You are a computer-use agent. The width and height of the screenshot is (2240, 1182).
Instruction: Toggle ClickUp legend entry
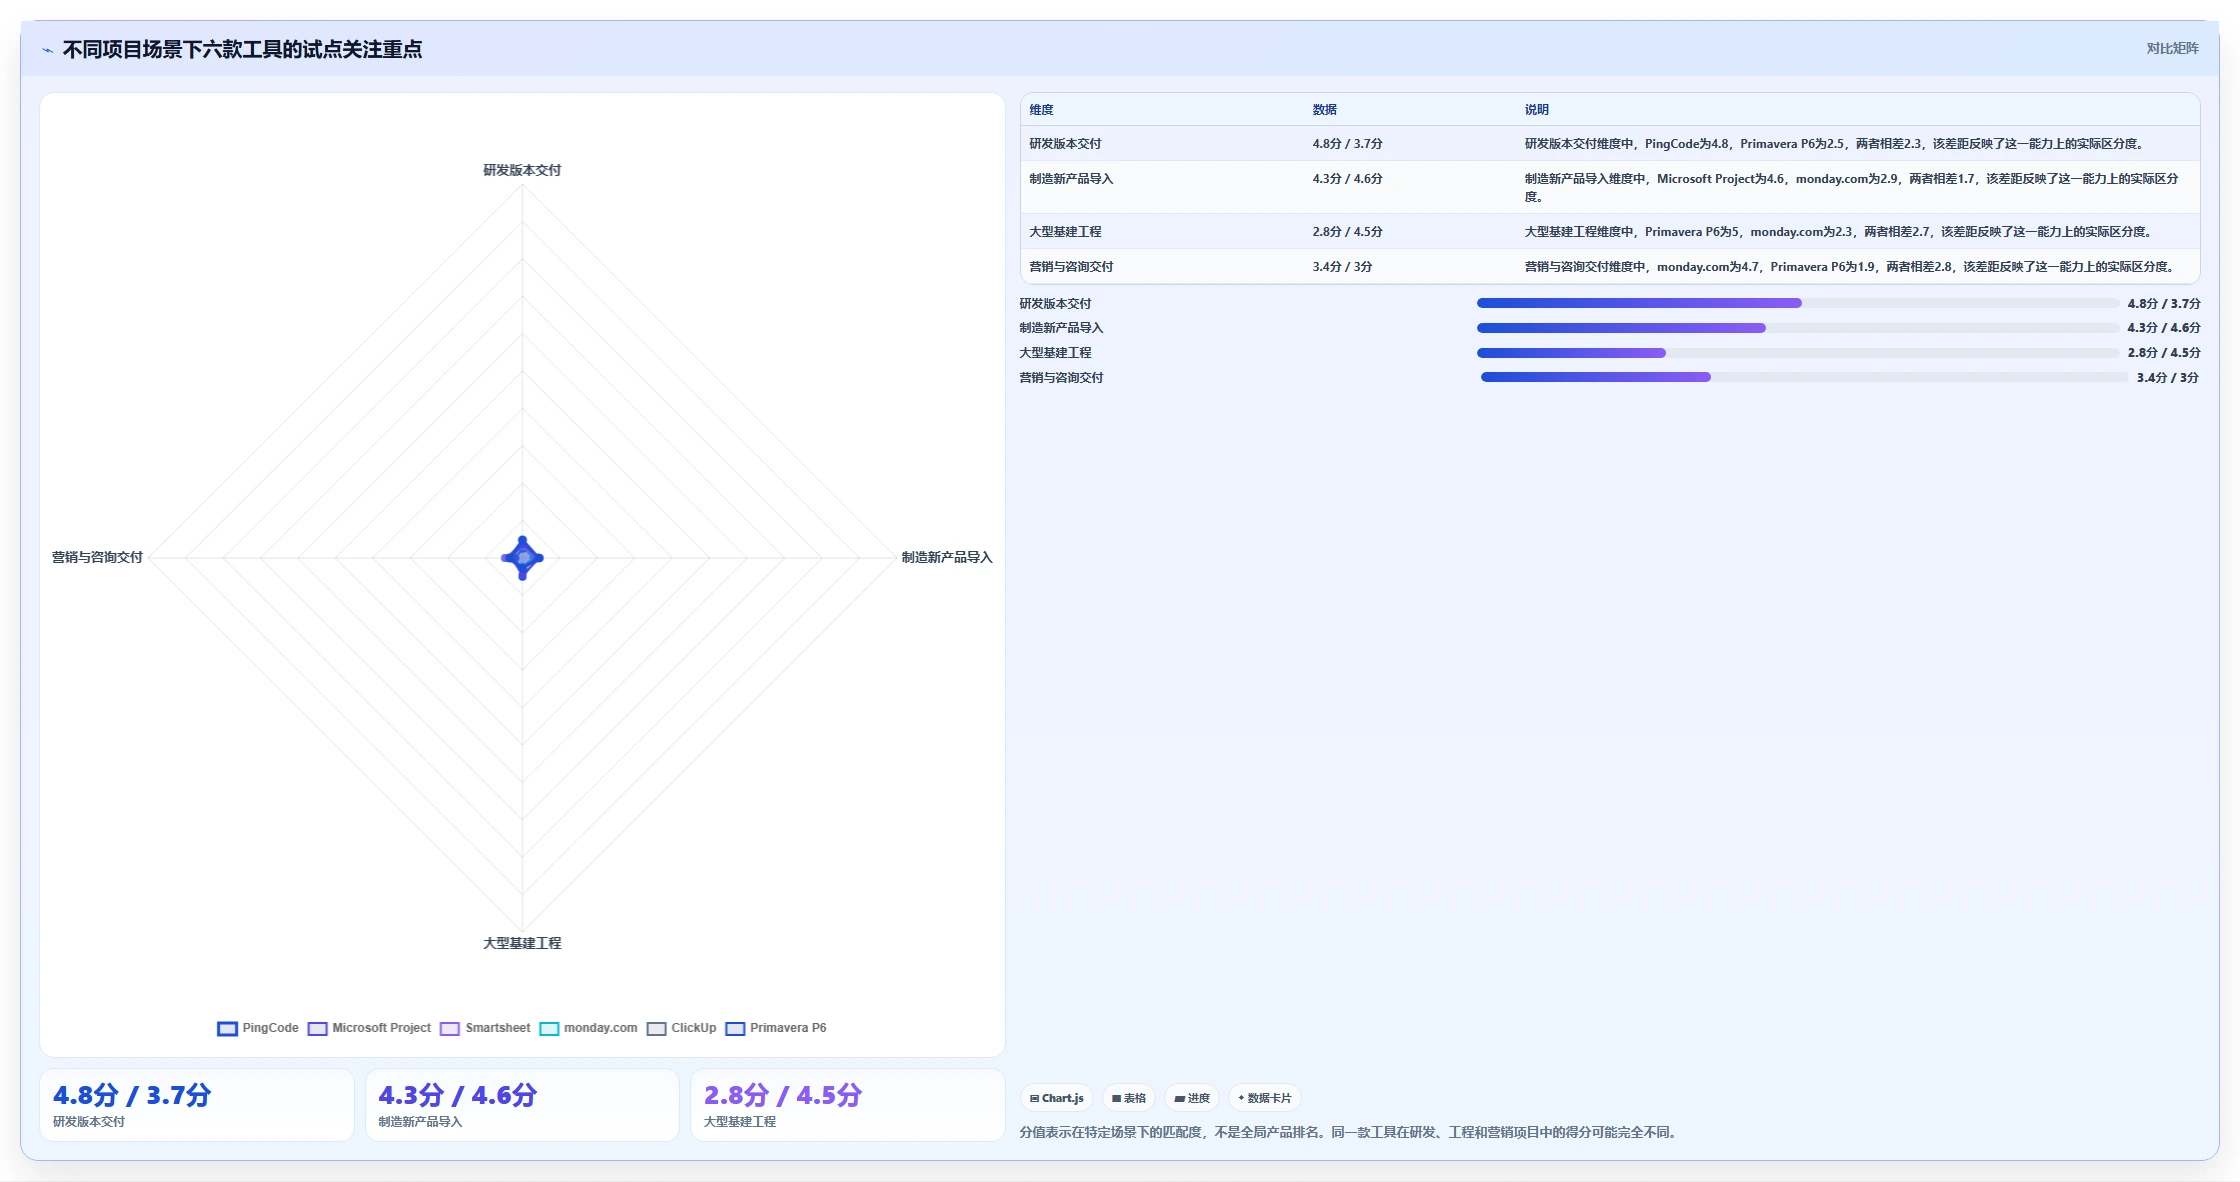(681, 1028)
